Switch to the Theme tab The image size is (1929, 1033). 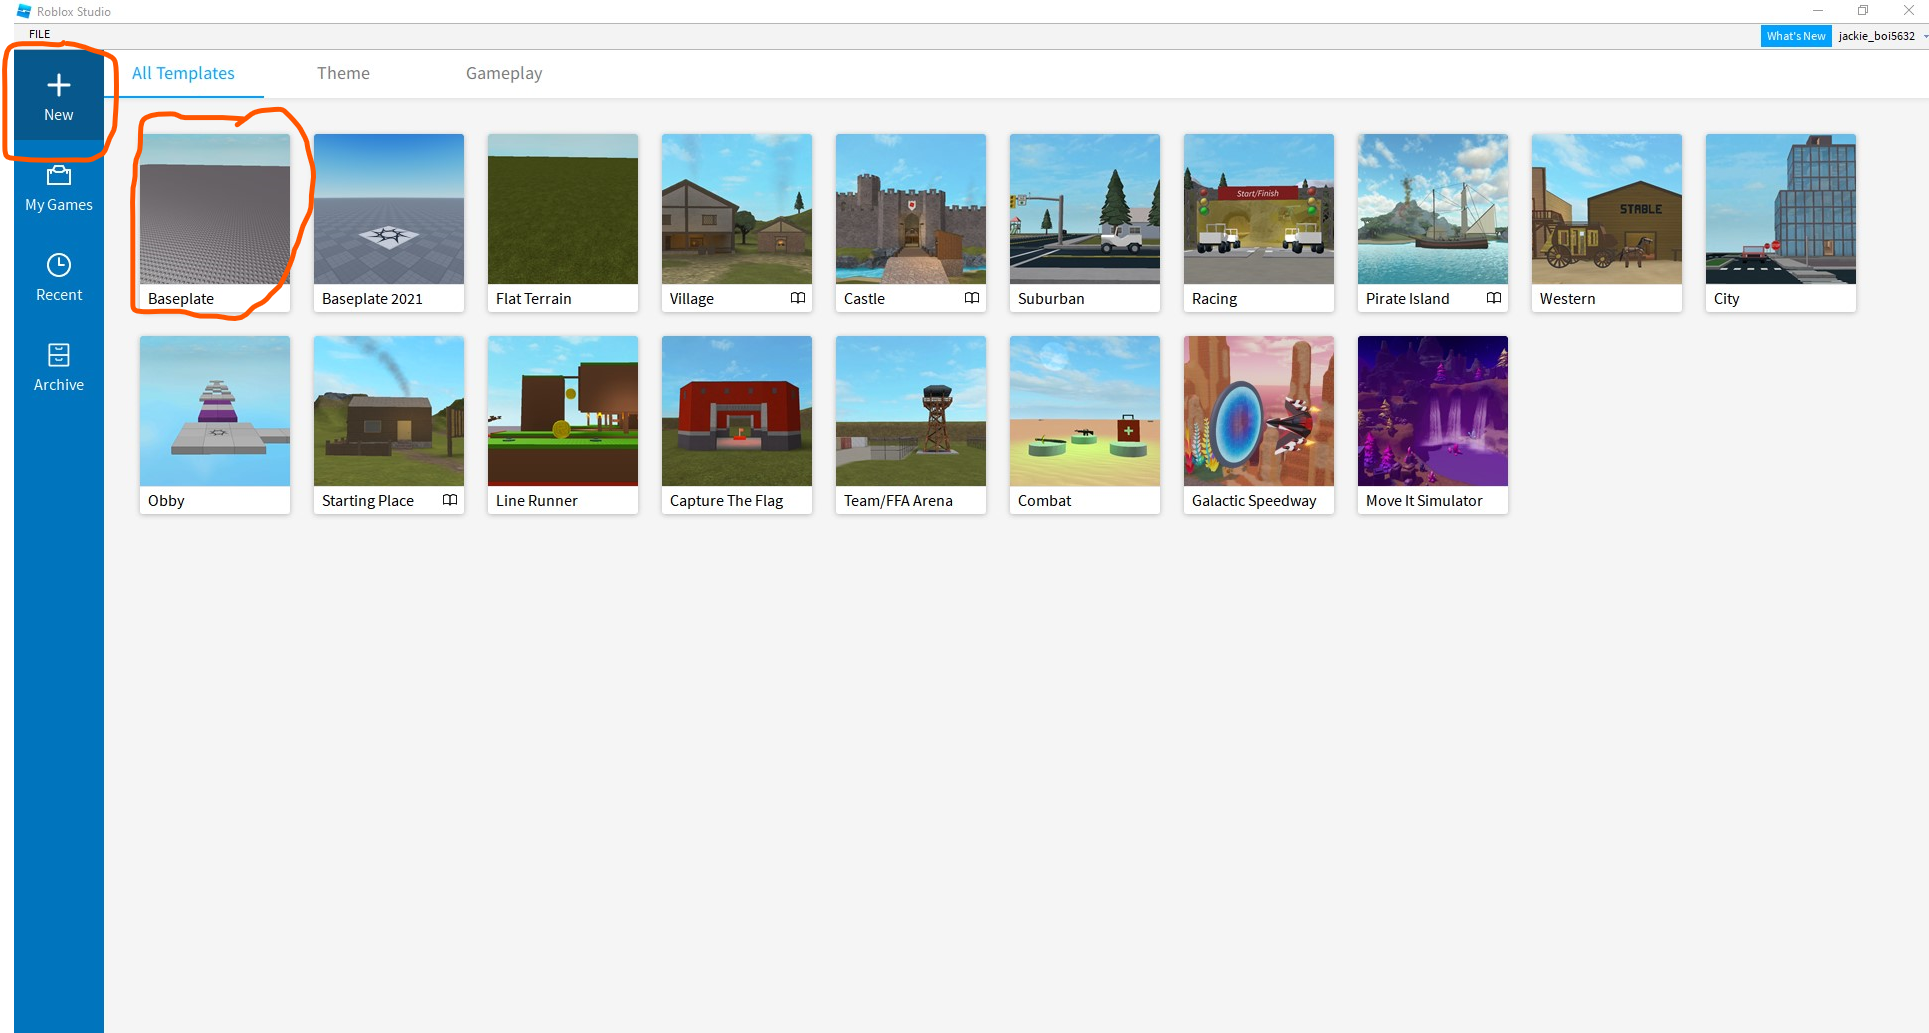coord(343,73)
